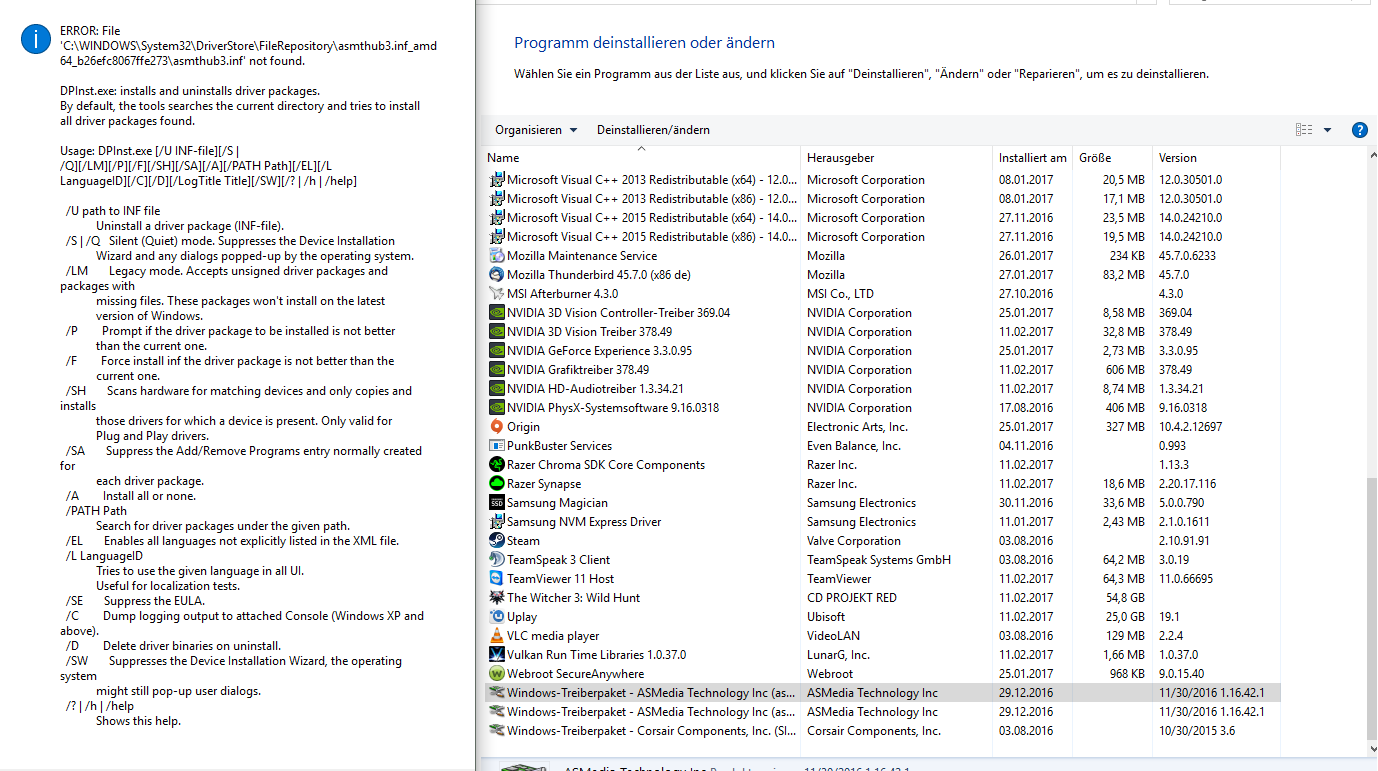Click the Vulkan Run Time Libraries icon

(x=497, y=655)
